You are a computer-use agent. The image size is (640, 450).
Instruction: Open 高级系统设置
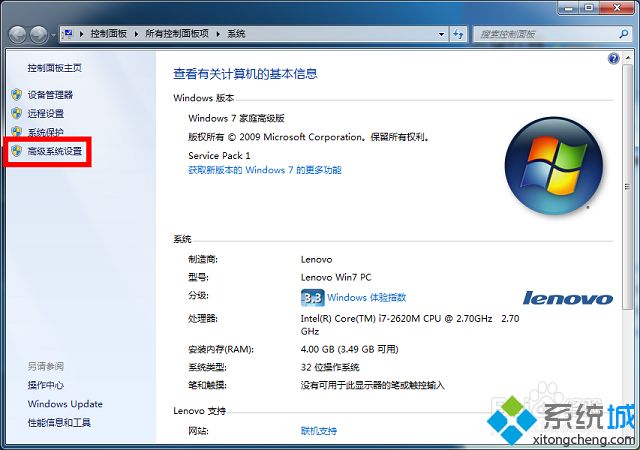[x=55, y=151]
